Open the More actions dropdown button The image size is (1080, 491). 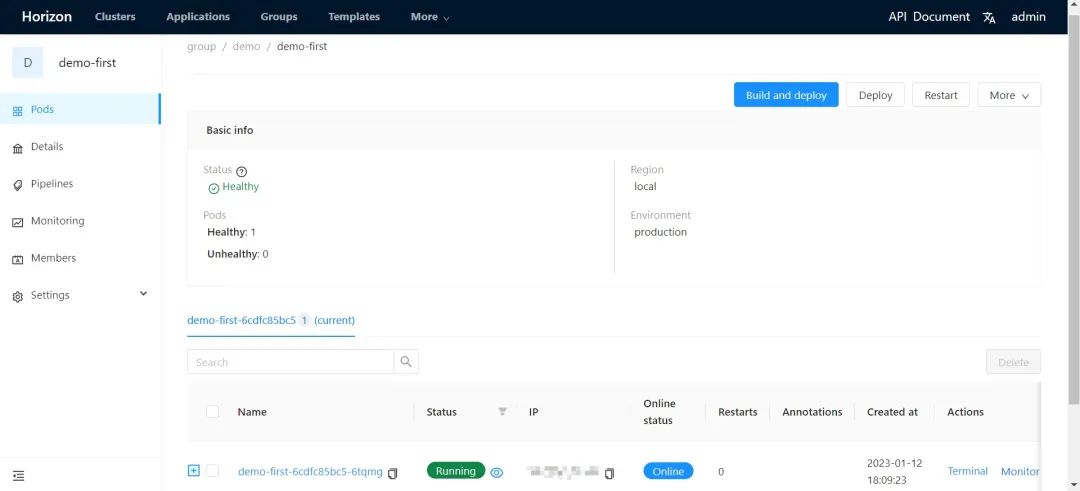[1008, 95]
